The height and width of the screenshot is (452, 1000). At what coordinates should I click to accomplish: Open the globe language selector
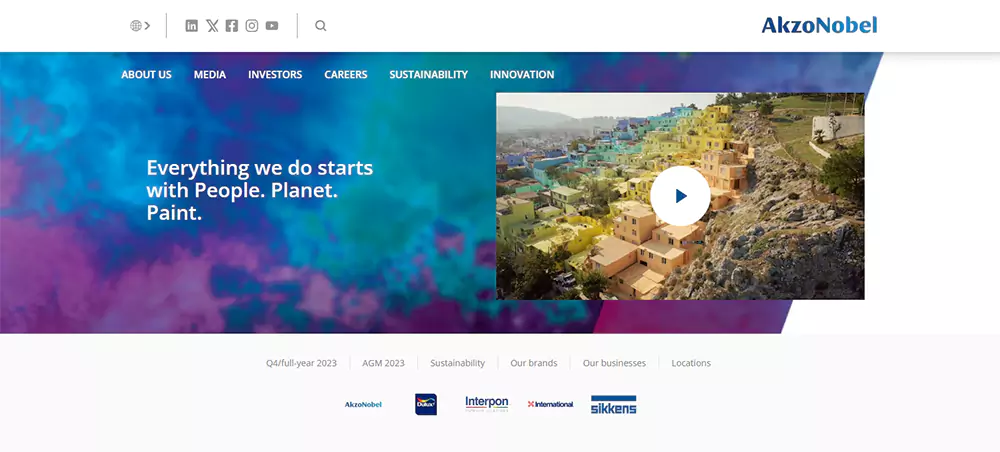tap(140, 26)
